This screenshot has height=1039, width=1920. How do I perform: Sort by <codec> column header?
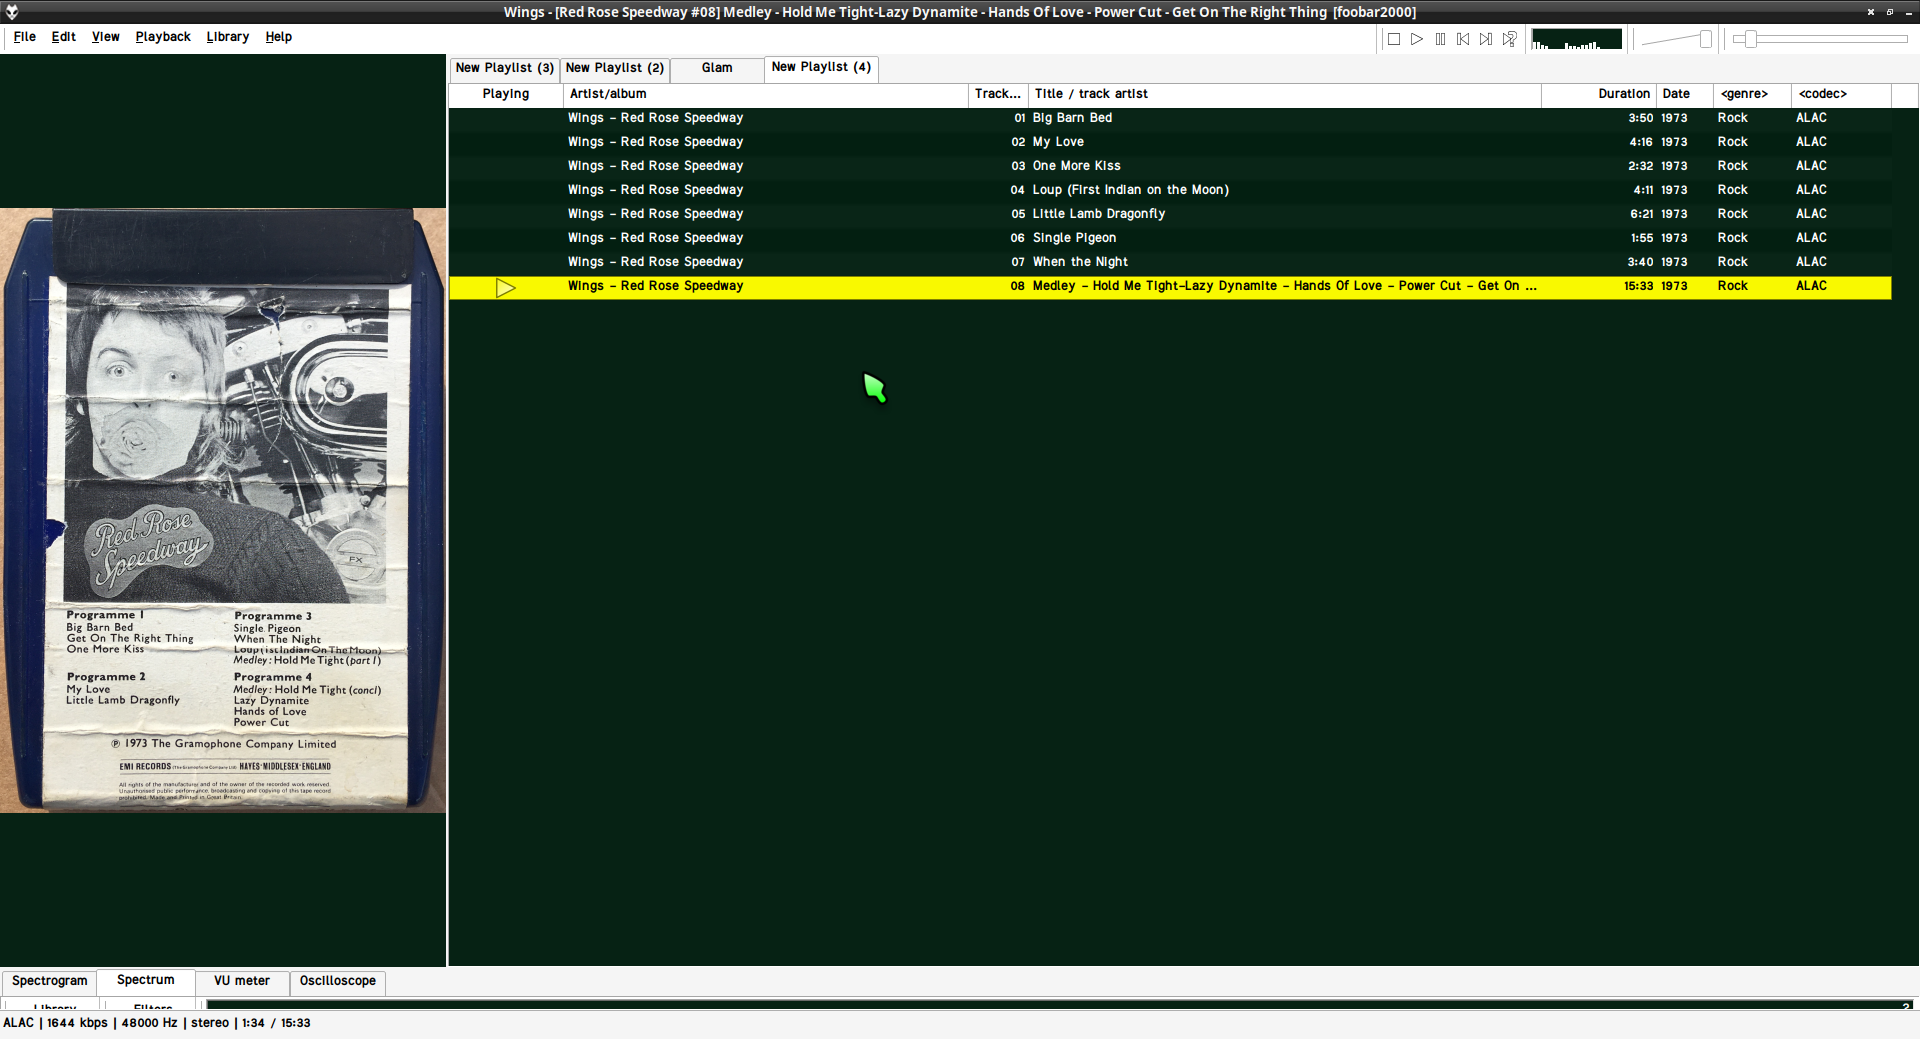pos(1841,94)
